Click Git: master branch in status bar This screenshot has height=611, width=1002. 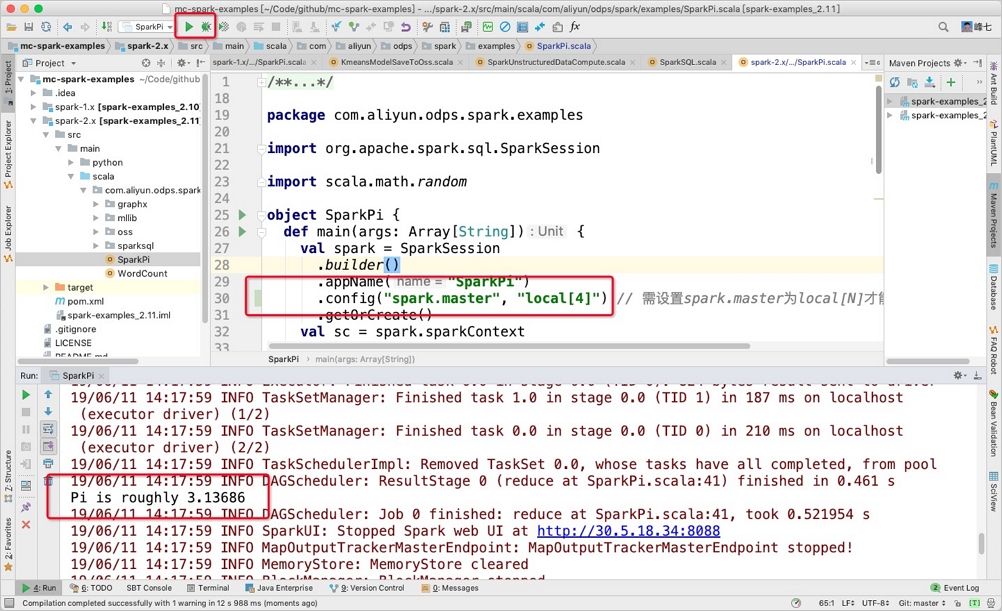click(x=921, y=603)
